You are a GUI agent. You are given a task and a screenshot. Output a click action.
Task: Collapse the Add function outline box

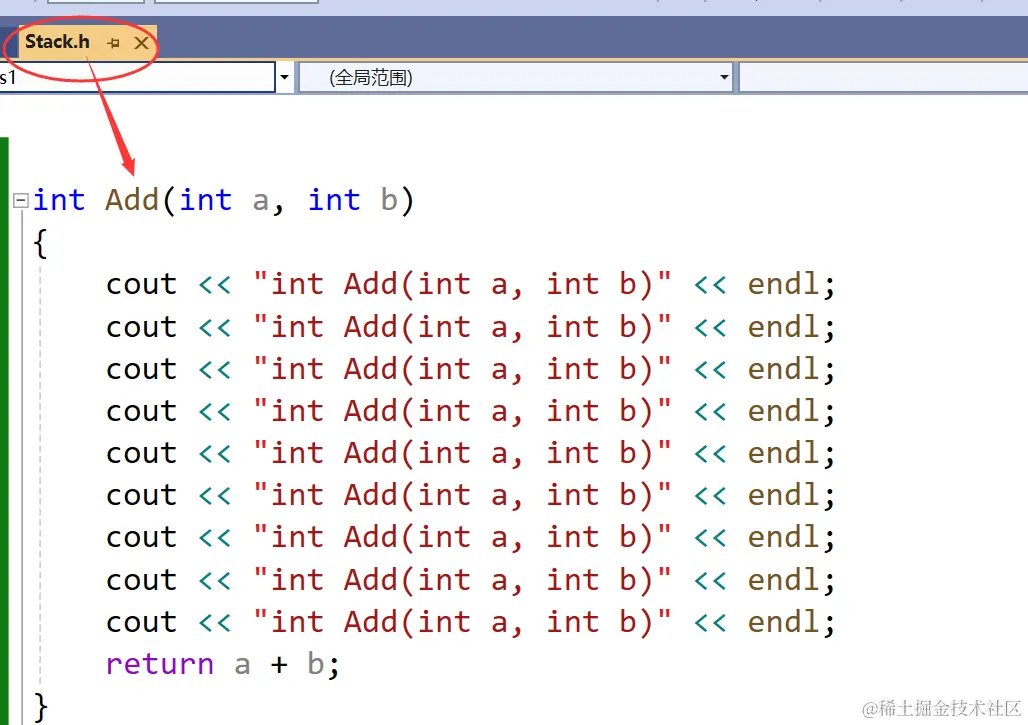(21, 200)
